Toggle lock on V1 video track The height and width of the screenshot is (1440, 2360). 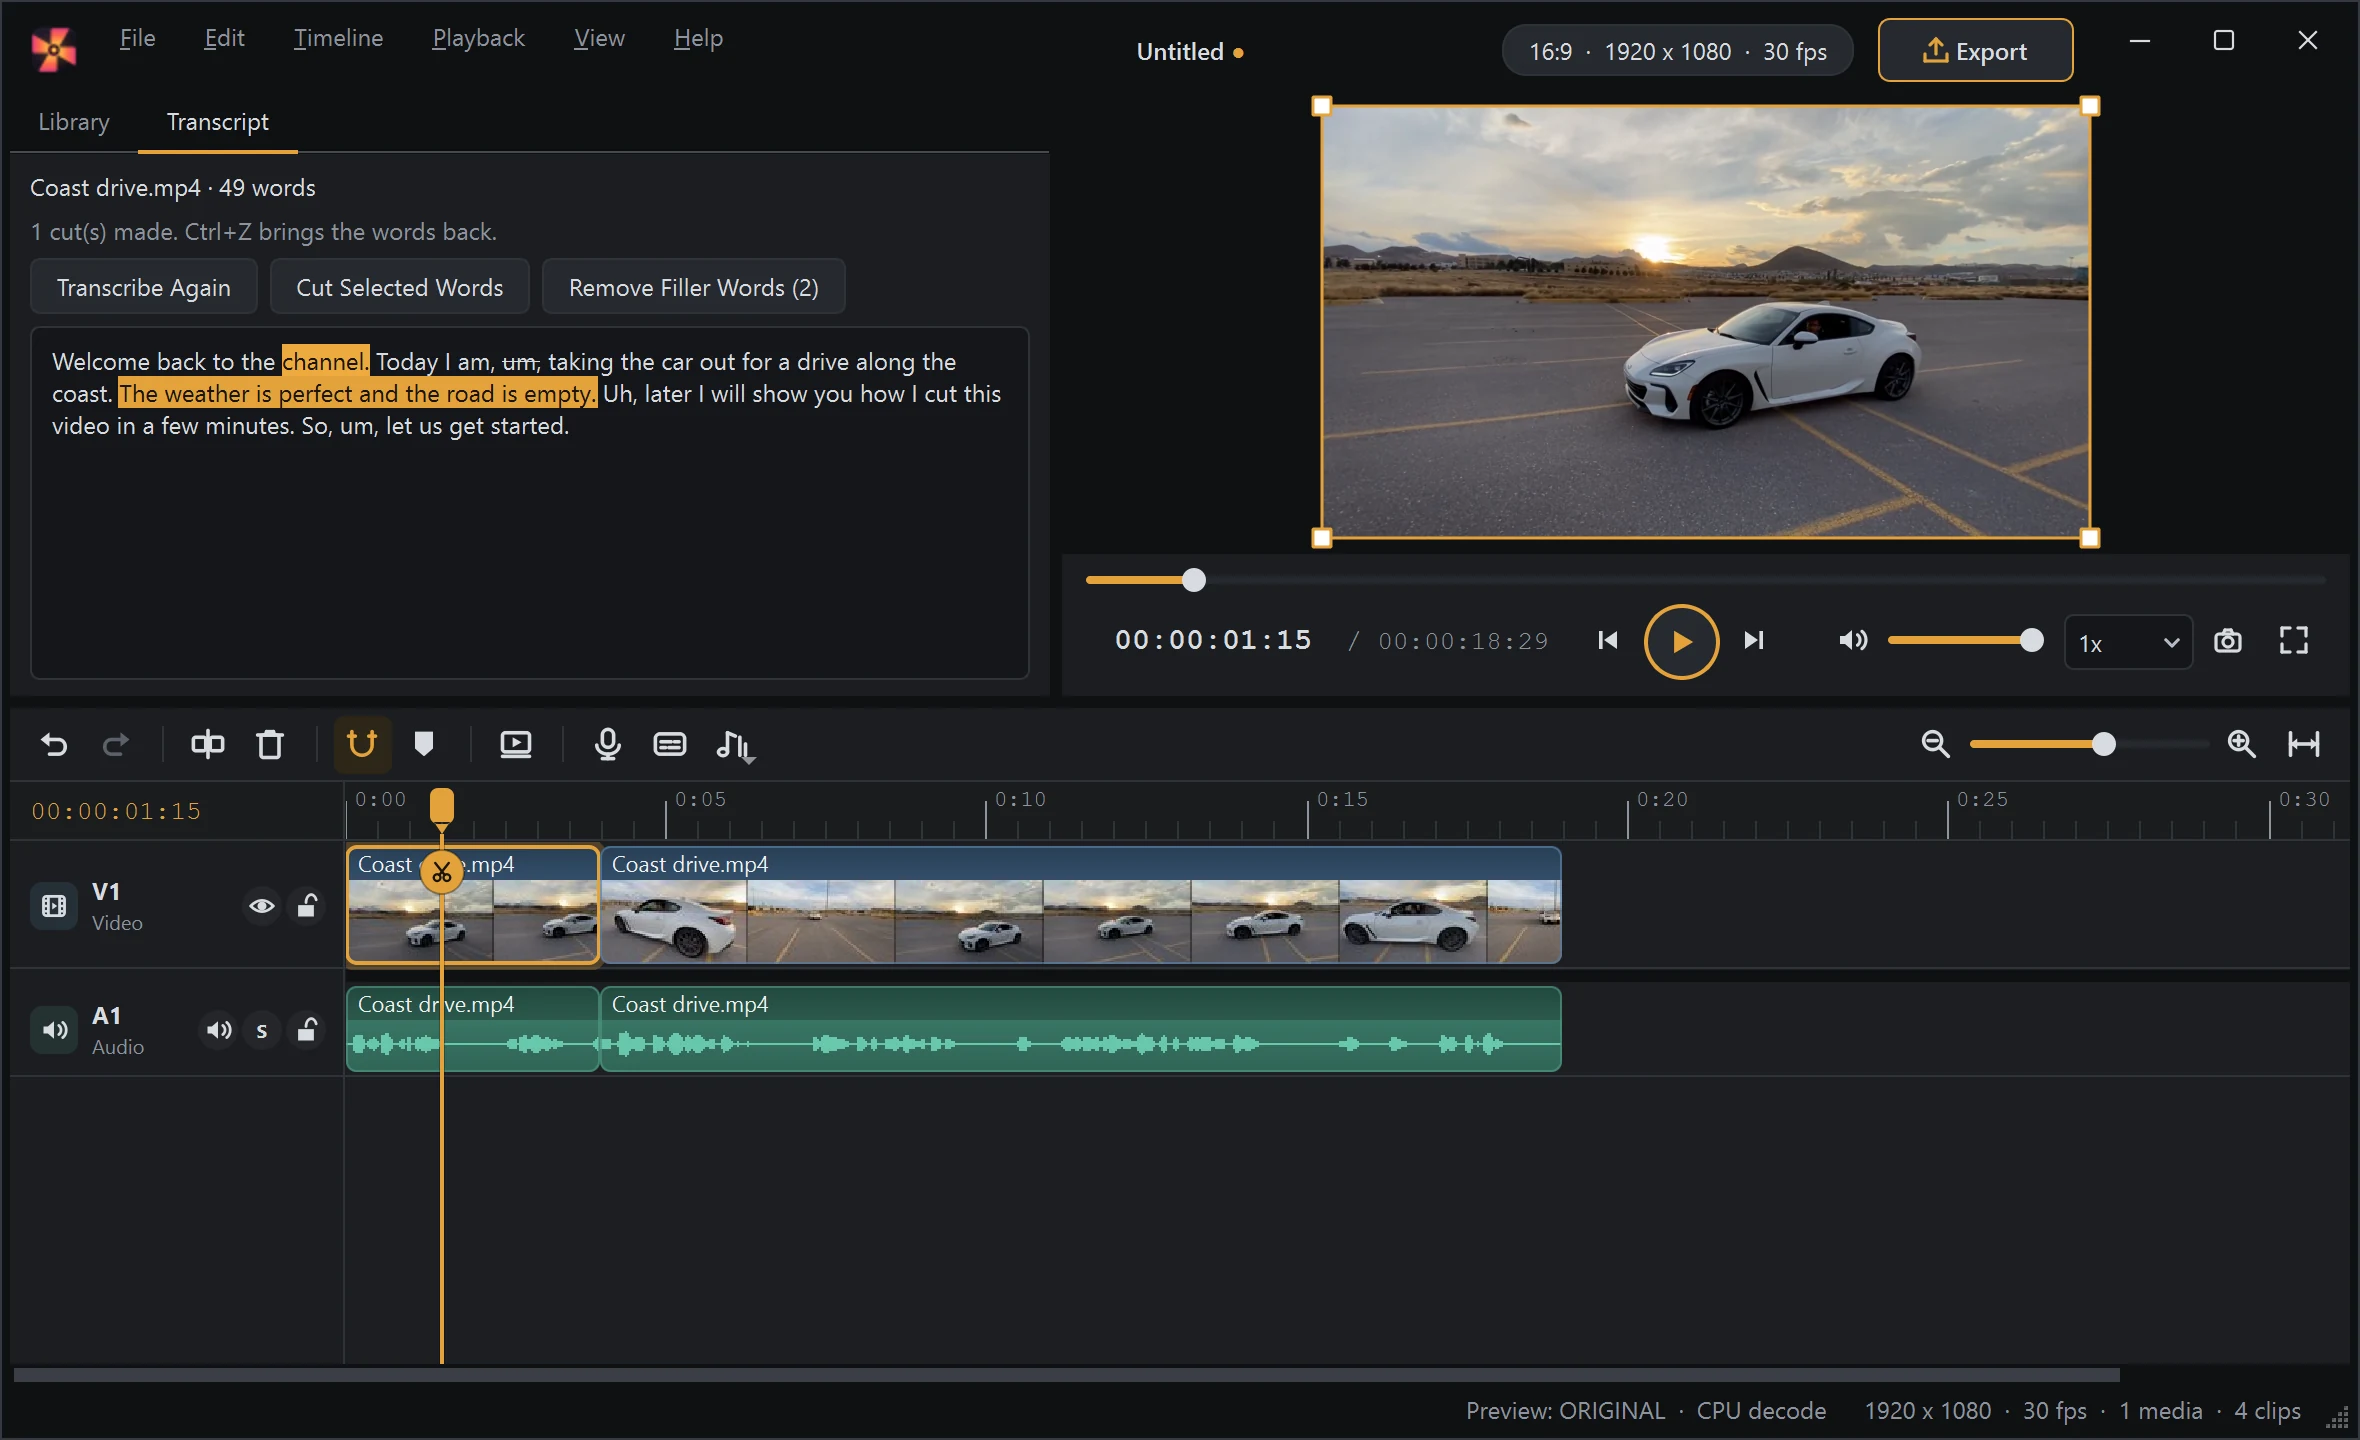[307, 906]
